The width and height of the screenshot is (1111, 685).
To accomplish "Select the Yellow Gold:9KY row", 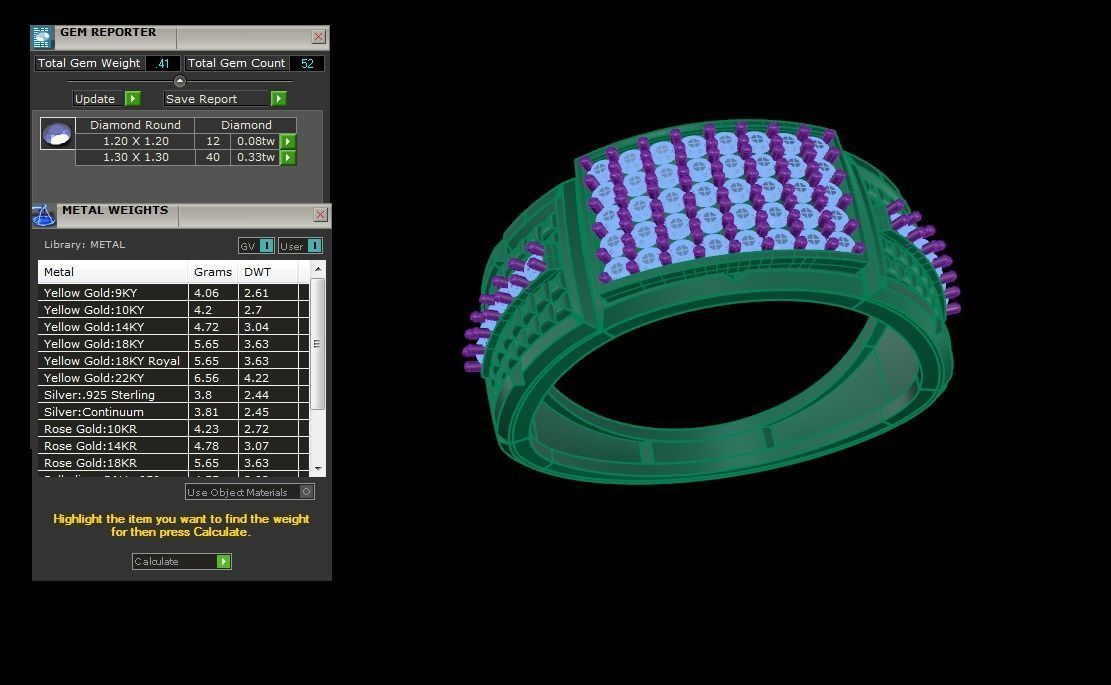I will click(x=174, y=293).
